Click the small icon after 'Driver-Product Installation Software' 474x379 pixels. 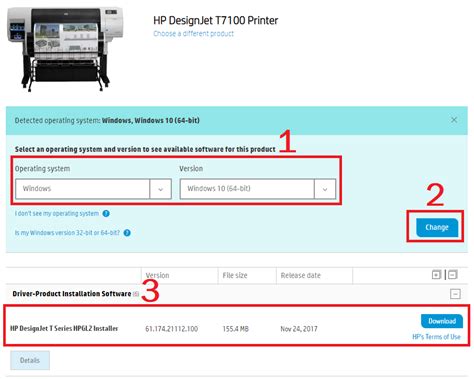click(136, 294)
